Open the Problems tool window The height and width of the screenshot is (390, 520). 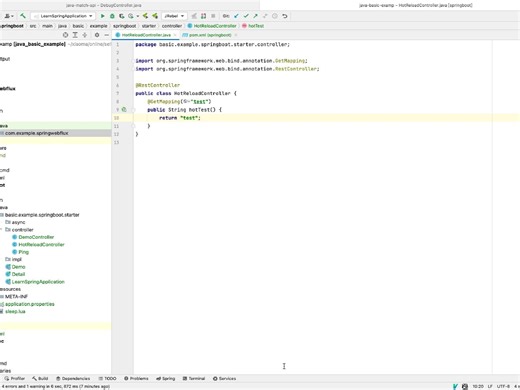pos(136,378)
